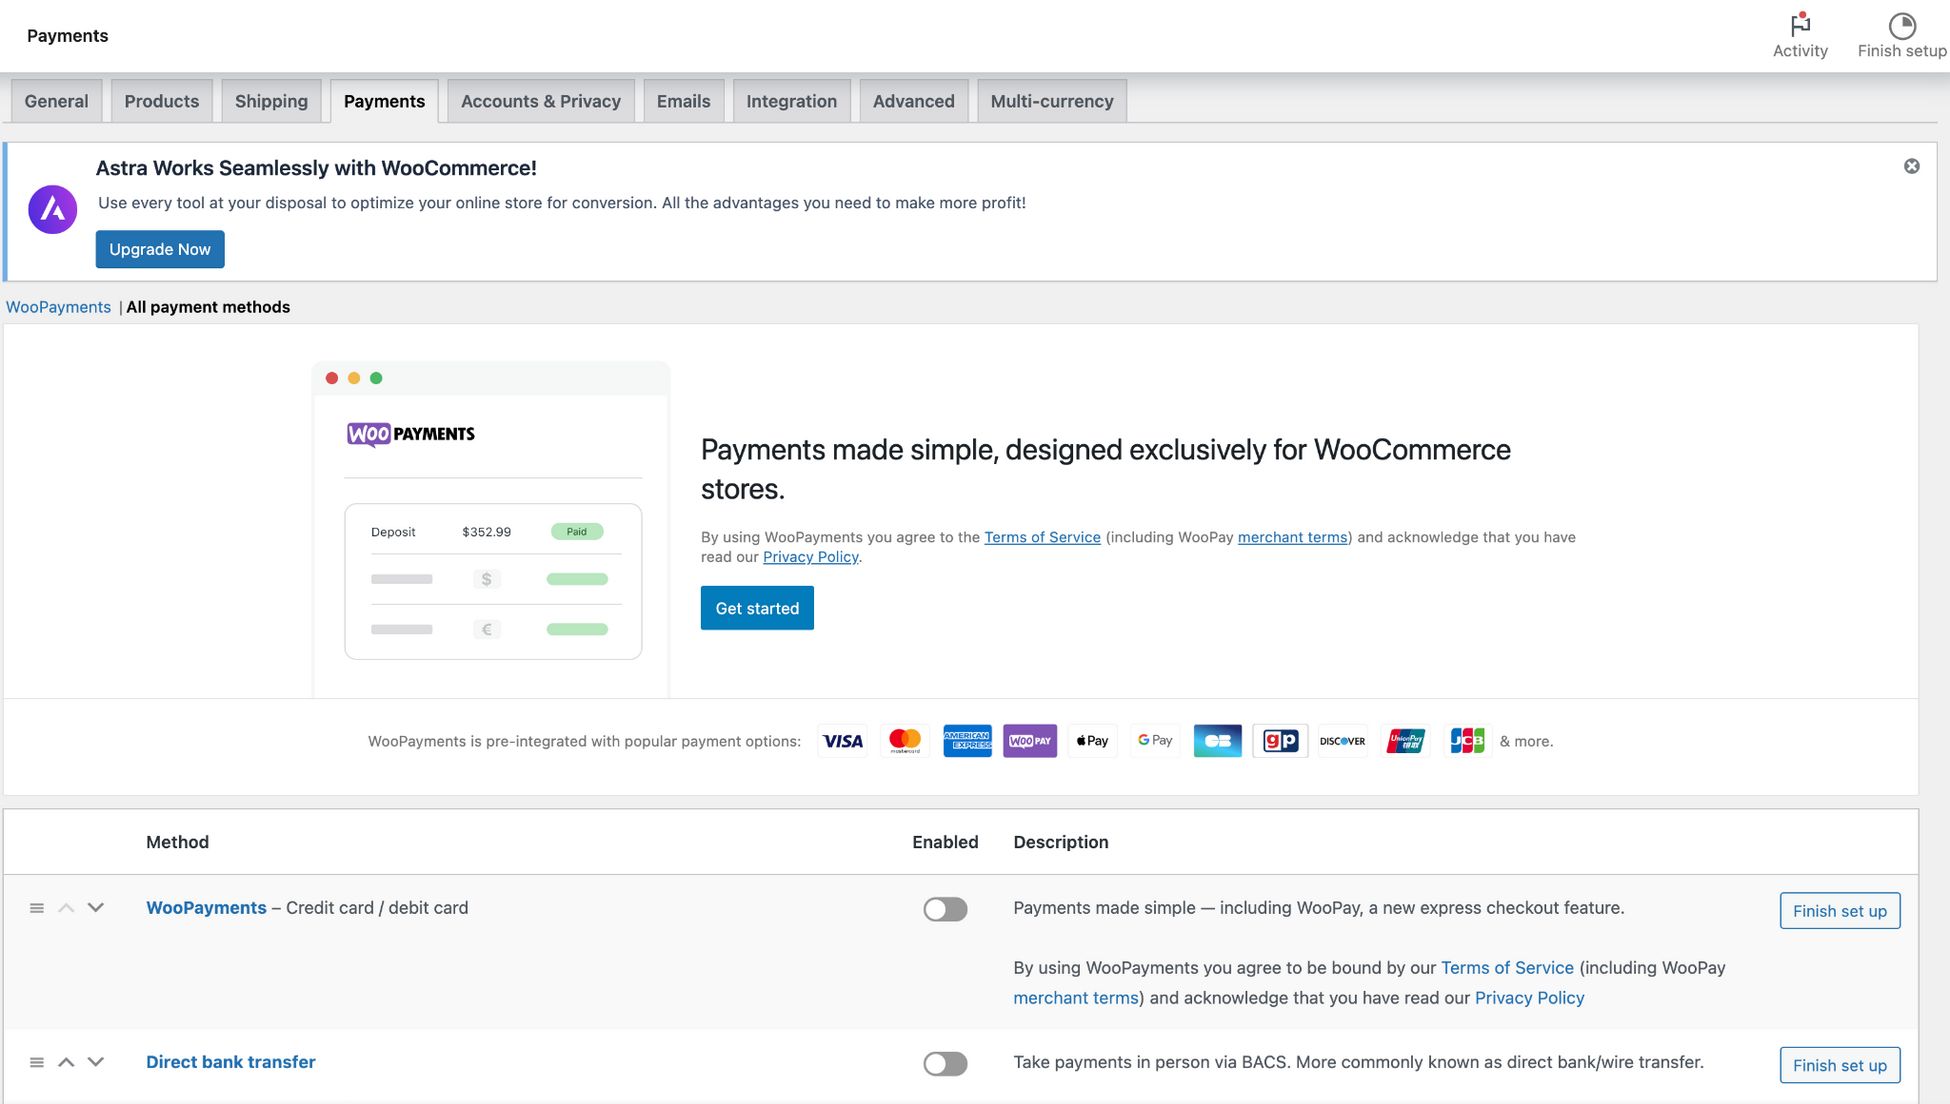Click the "& more." text after logos
1950x1104 pixels.
1526,741
